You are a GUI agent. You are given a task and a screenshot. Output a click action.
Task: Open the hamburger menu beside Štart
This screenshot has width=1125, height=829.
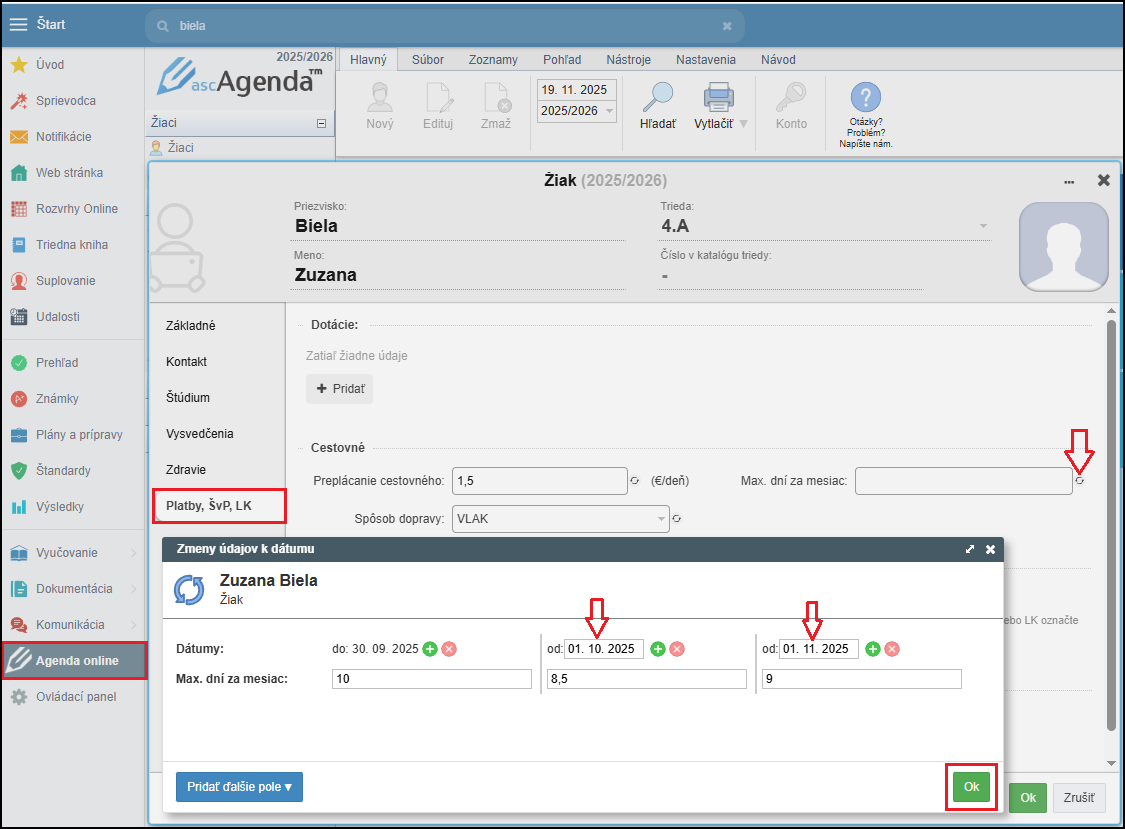[x=18, y=25]
